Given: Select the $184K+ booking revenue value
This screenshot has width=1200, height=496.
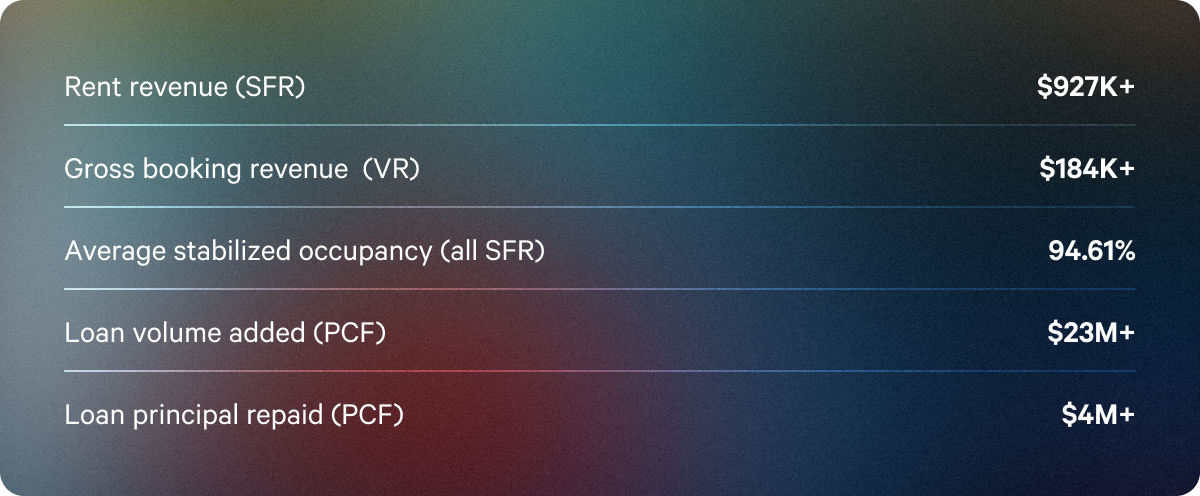Looking at the screenshot, I should tap(1087, 170).
